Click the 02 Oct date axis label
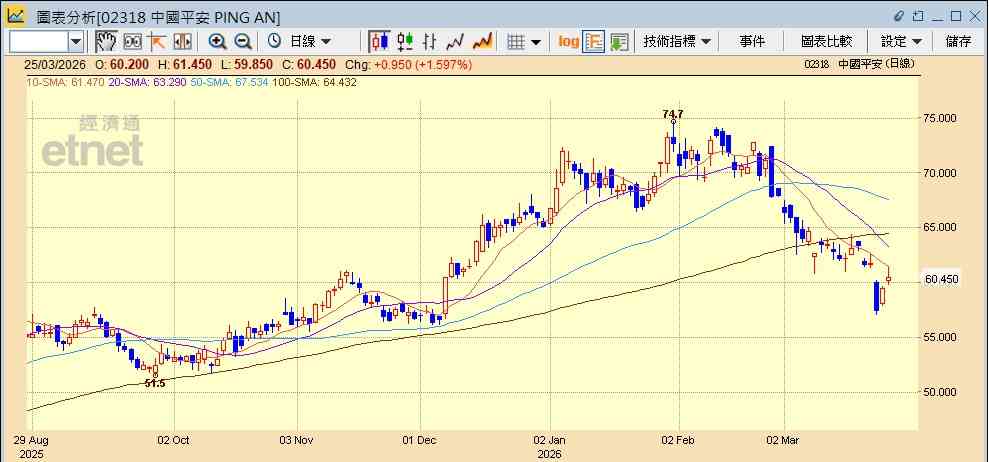The height and width of the screenshot is (462, 989). (x=173, y=441)
